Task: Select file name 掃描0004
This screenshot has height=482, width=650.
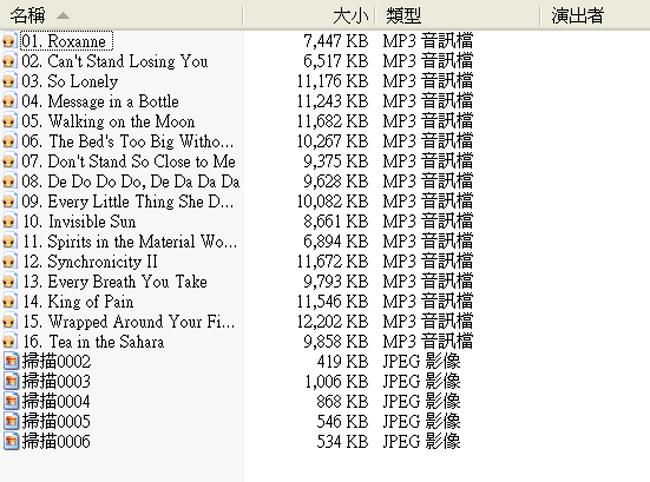Action: click(56, 401)
